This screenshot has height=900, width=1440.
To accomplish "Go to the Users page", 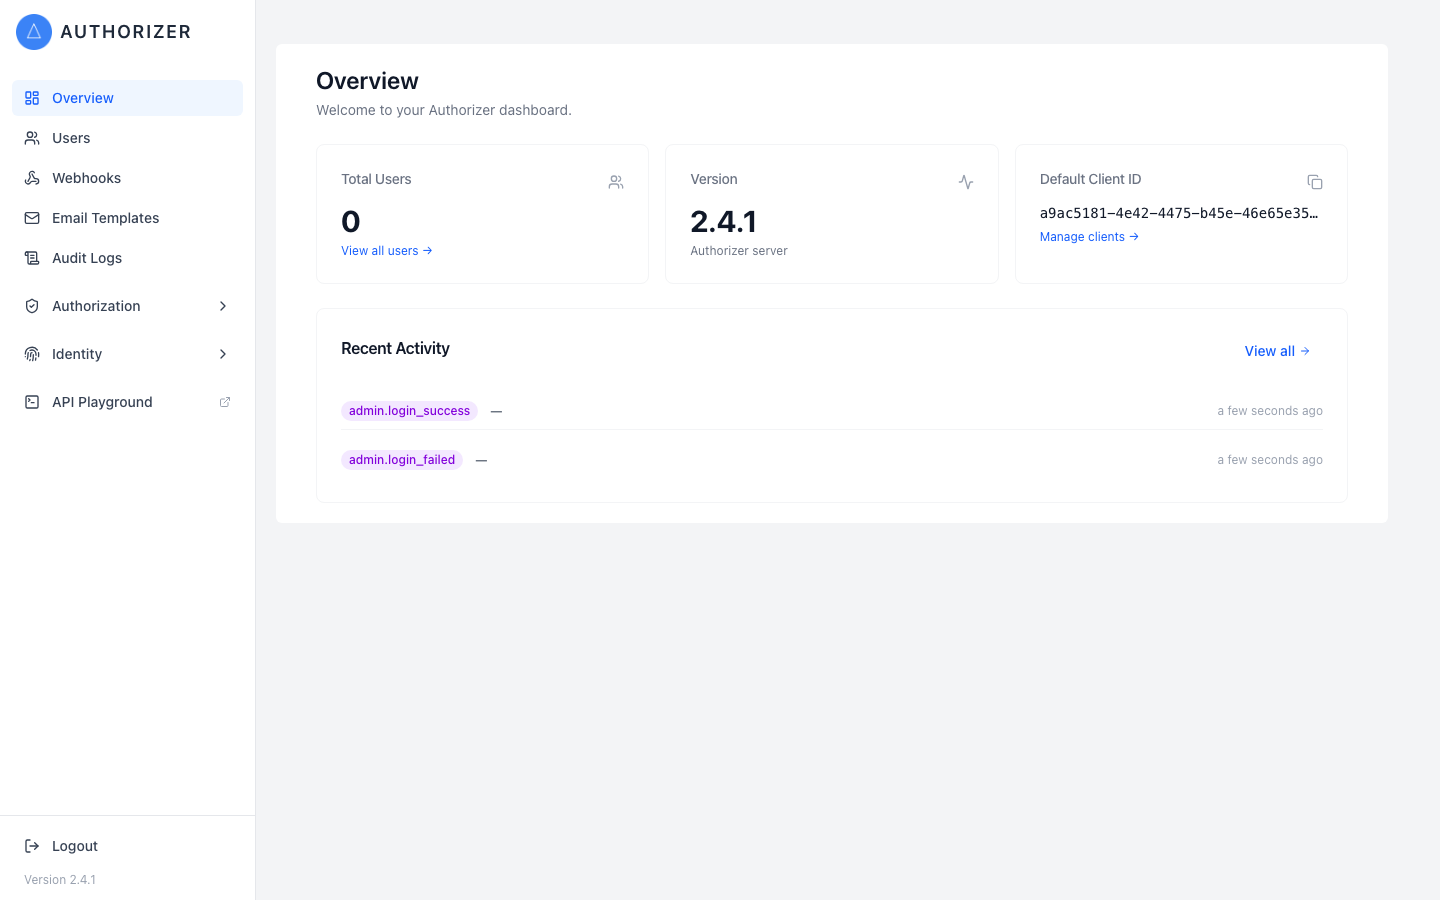I will (127, 138).
